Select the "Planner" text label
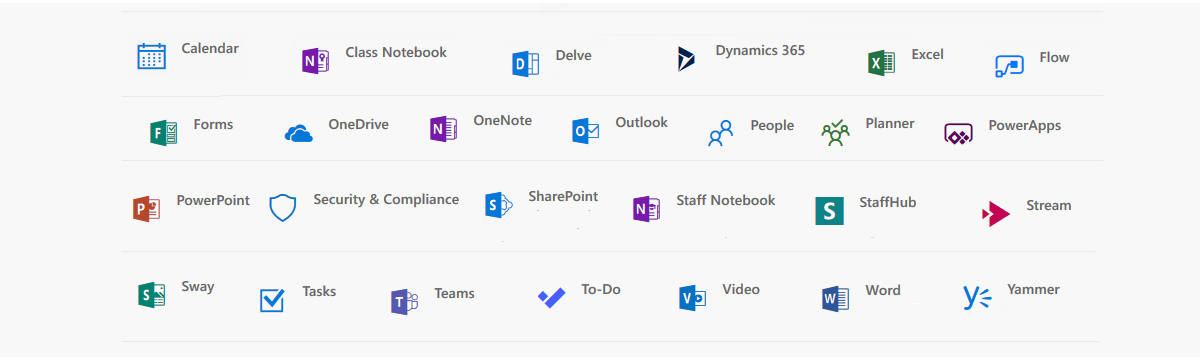 (890, 123)
